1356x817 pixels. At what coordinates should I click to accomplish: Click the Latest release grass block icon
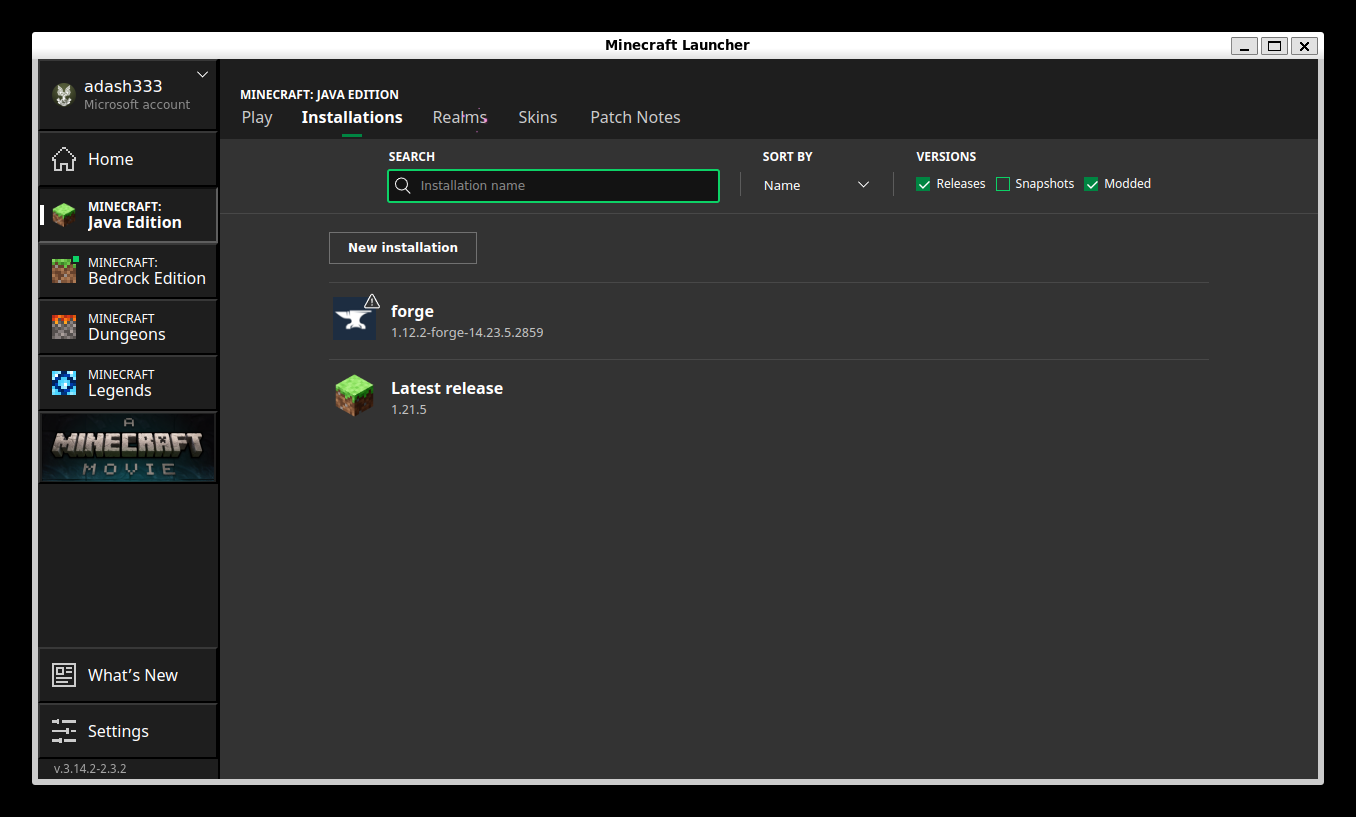coord(354,396)
